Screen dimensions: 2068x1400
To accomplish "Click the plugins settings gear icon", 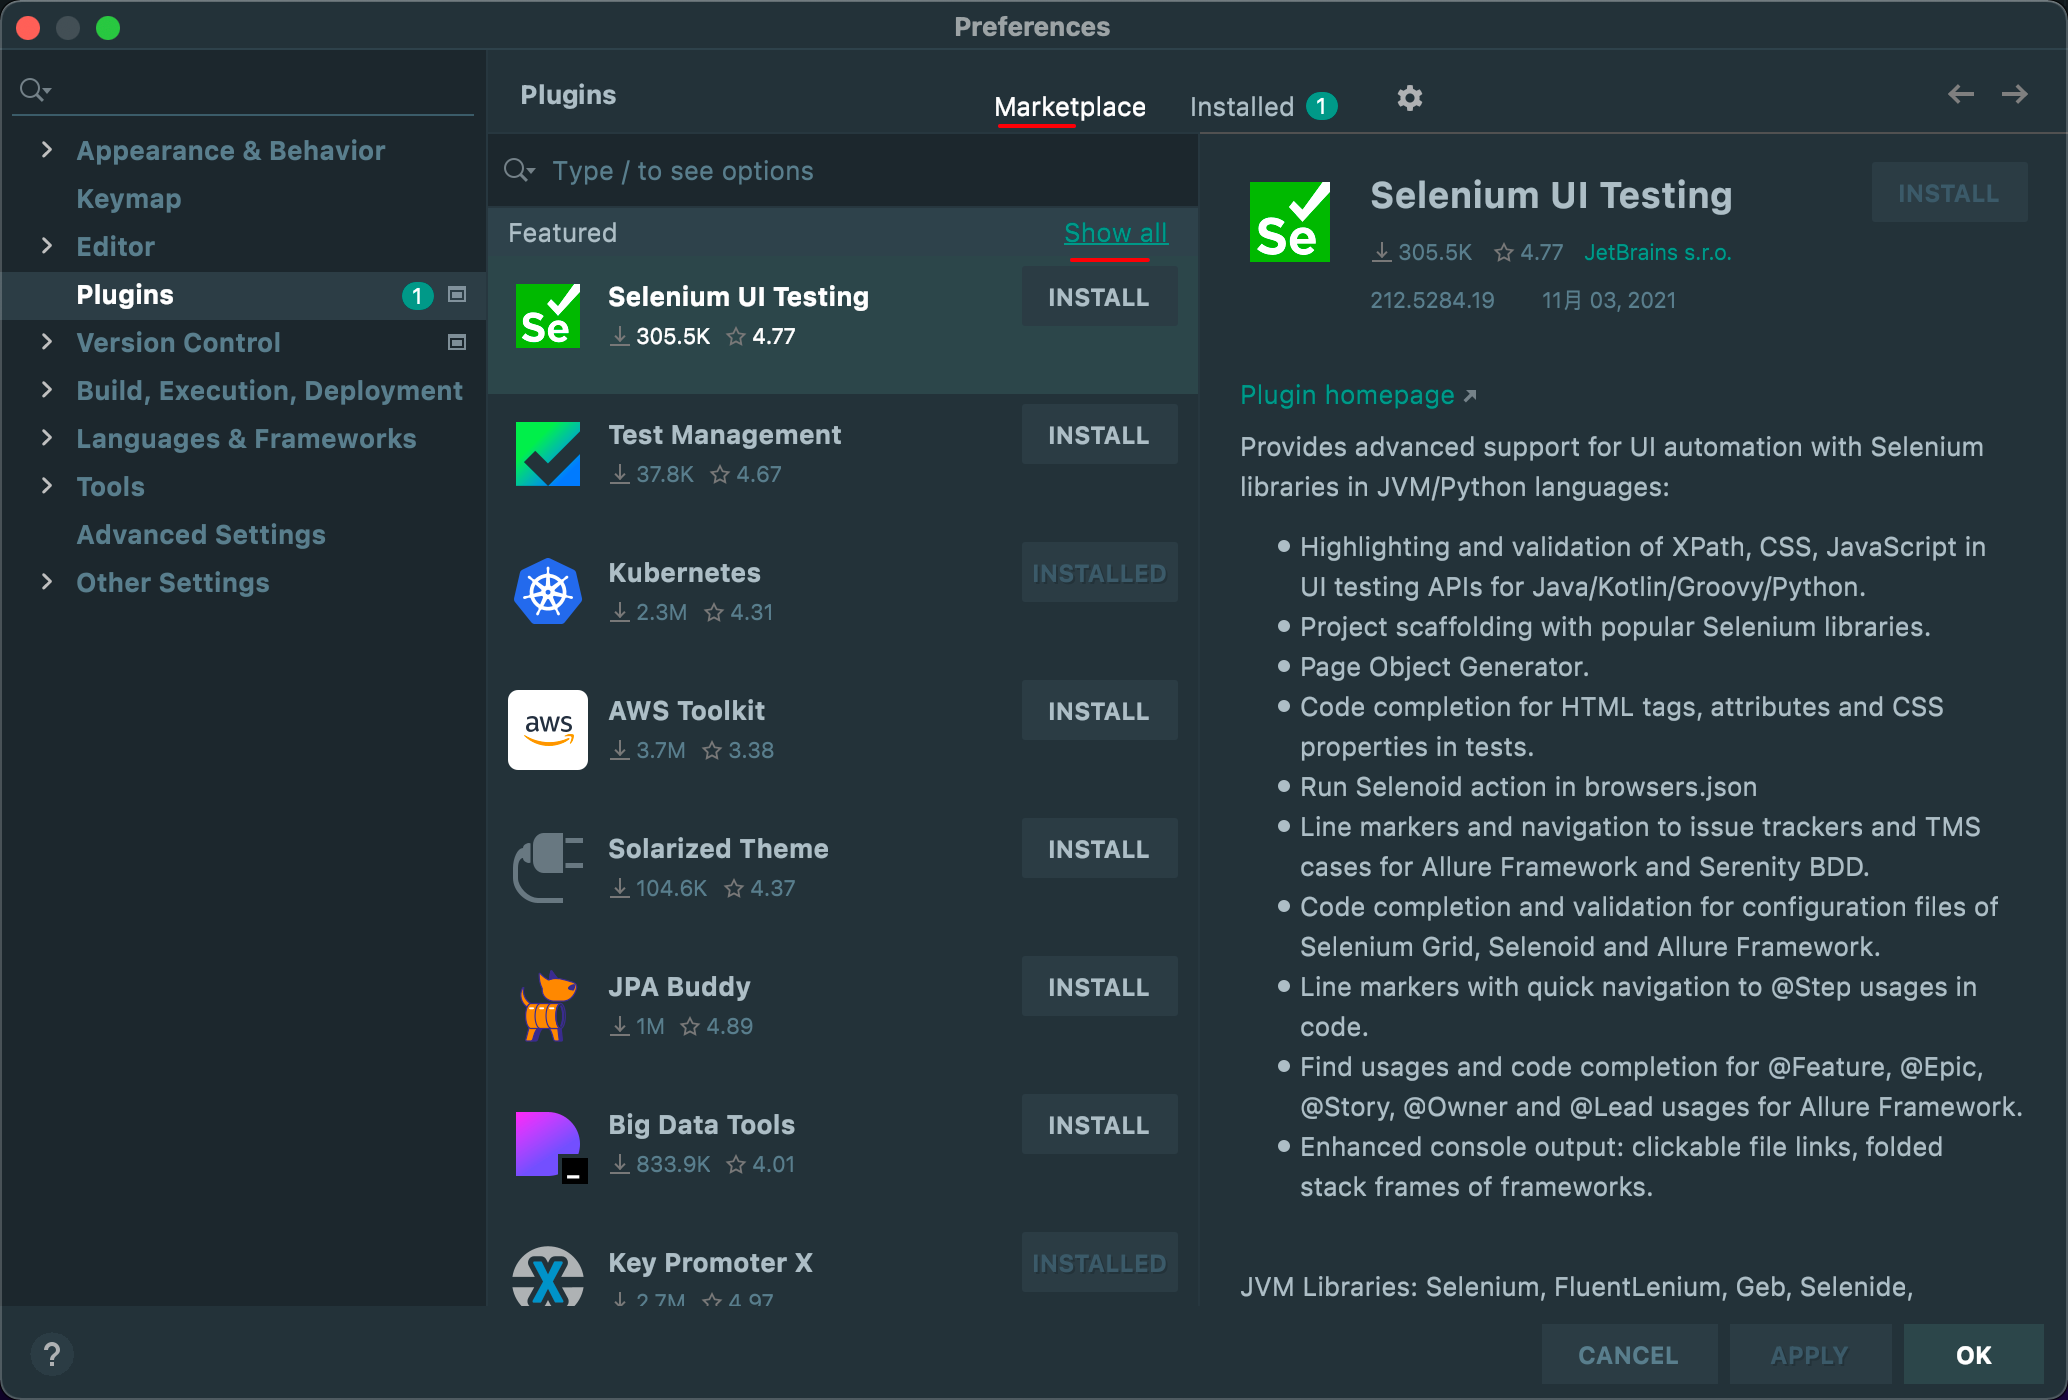I will (1409, 98).
